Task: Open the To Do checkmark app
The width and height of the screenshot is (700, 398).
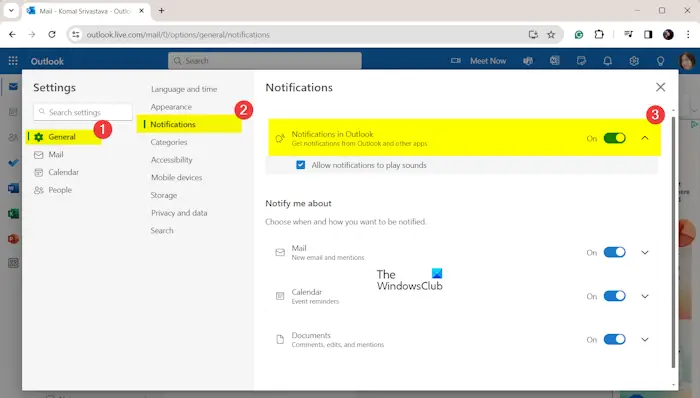Action: [13, 162]
